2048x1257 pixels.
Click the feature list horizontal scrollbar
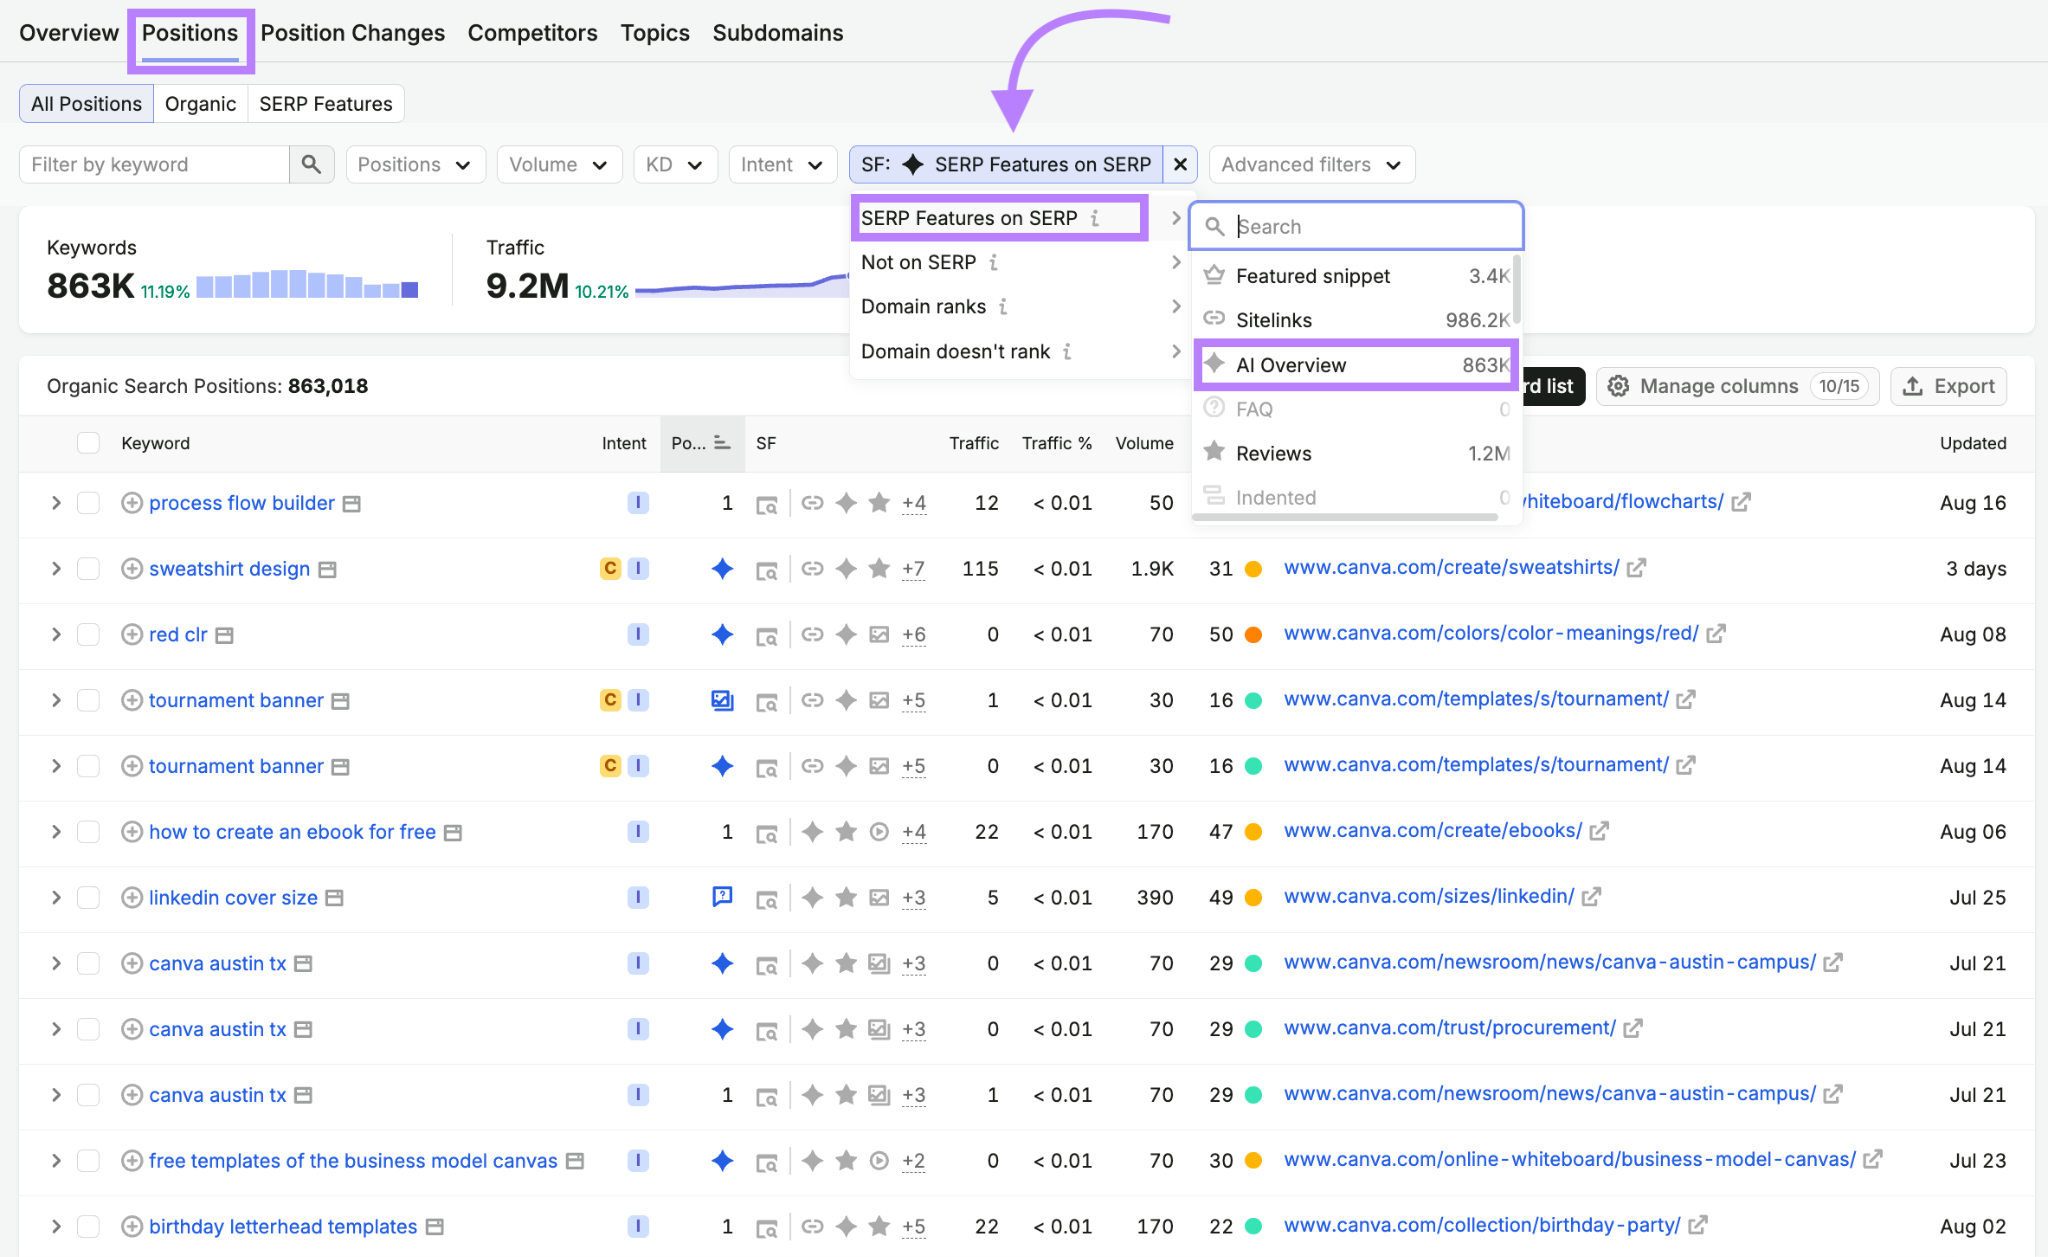pyautogui.click(x=1345, y=517)
